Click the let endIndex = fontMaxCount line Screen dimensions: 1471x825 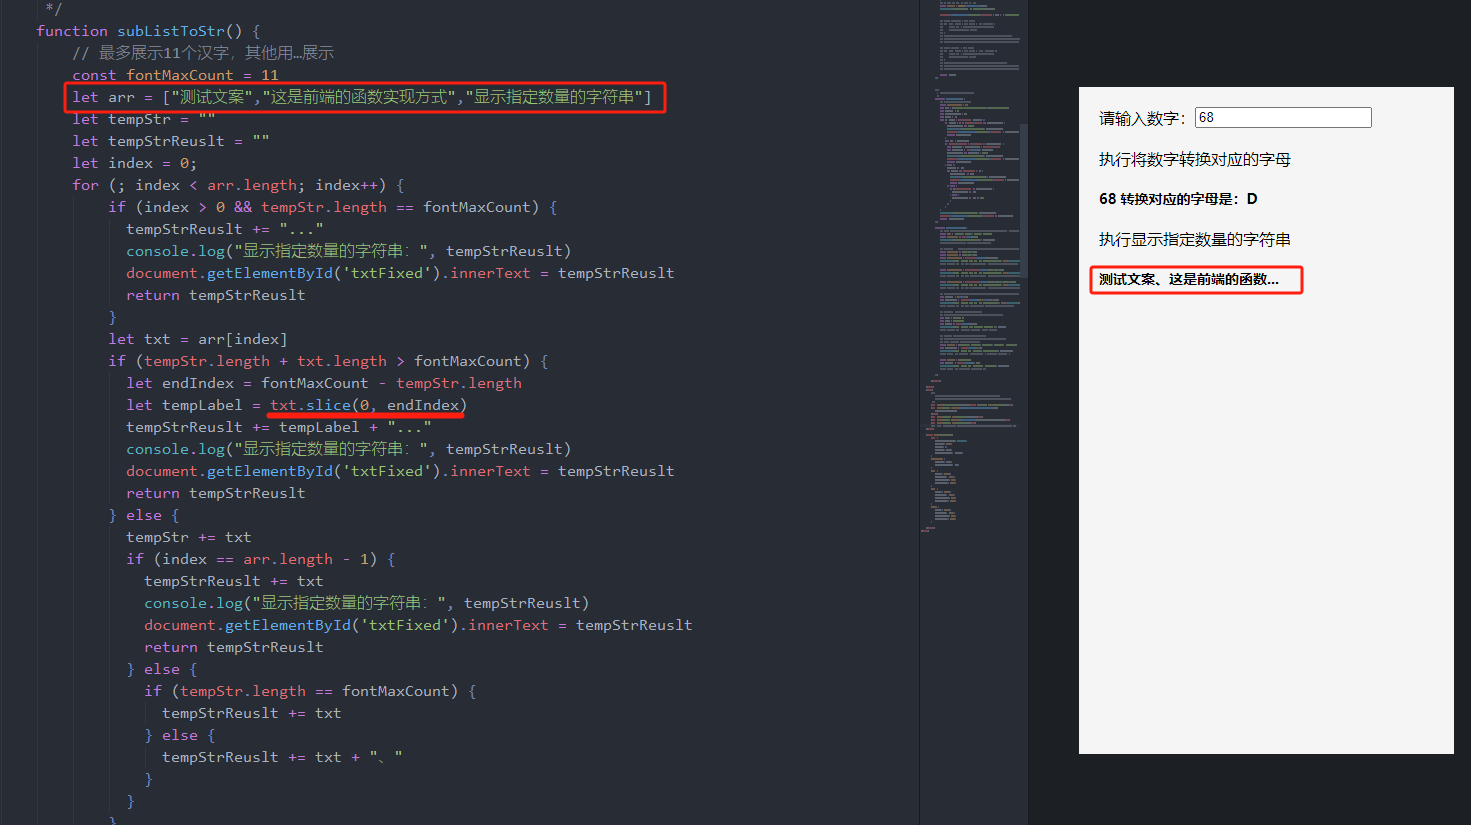point(324,383)
